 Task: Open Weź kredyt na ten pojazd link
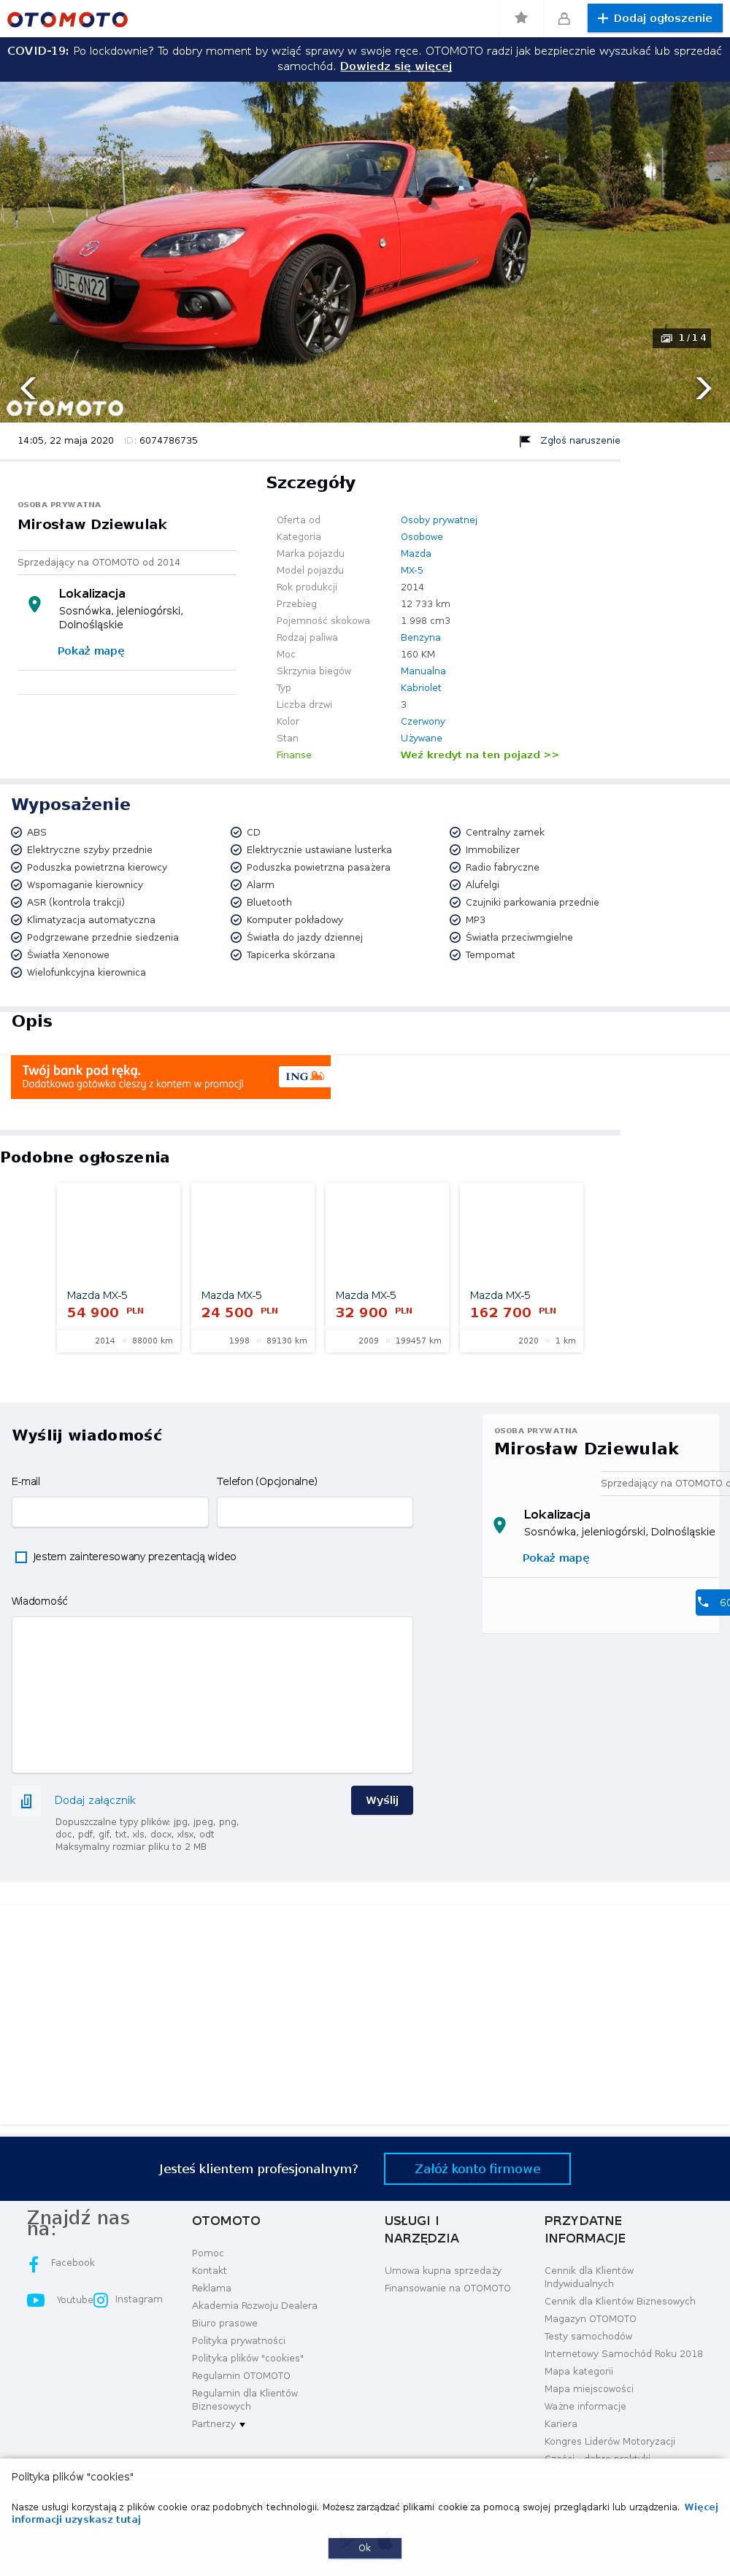click(x=480, y=755)
